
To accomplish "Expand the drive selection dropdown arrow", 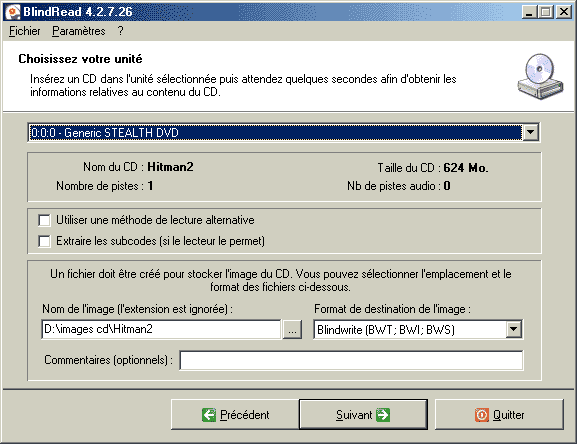I will tap(531, 132).
